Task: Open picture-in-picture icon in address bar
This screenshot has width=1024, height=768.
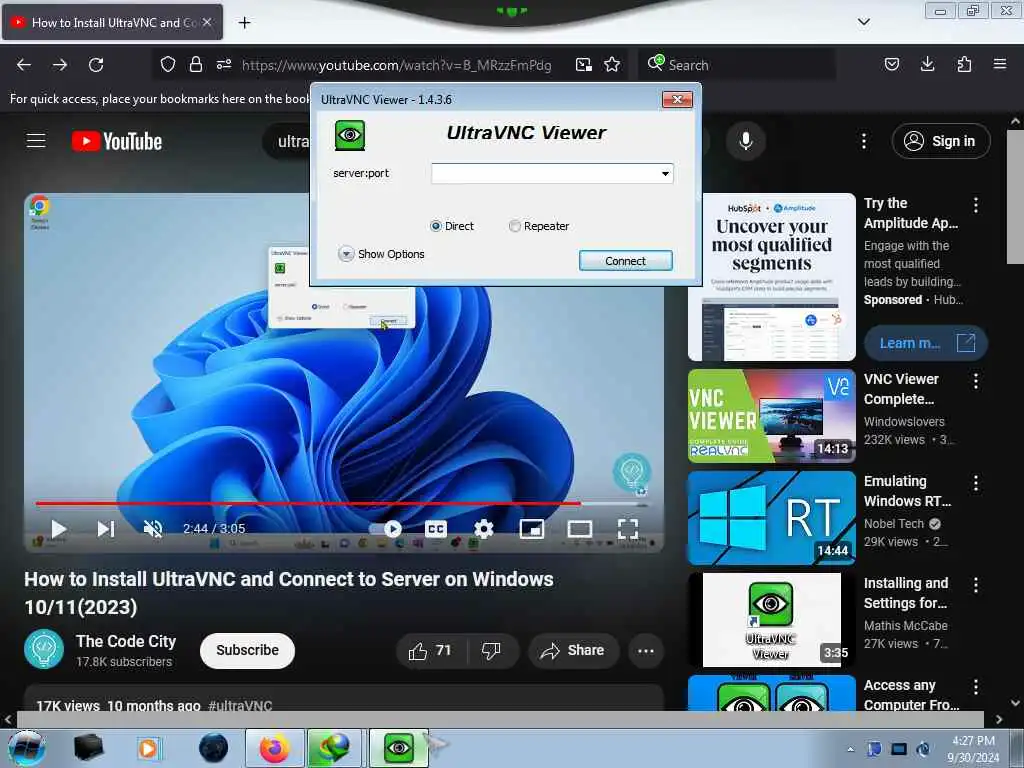Action: pos(583,65)
